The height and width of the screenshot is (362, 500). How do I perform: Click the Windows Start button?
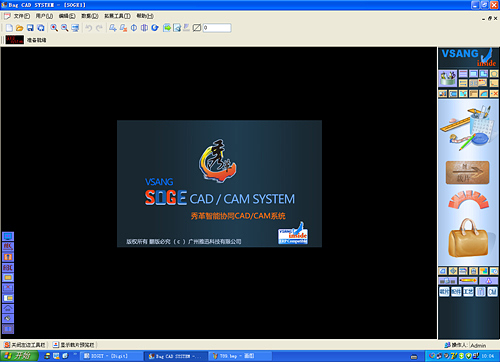coord(19,356)
